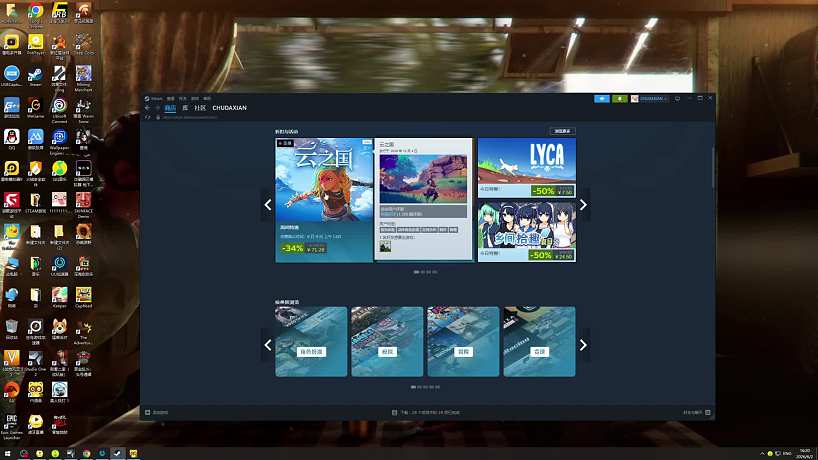The image size is (818, 460).
Task: Open the G+ blue desktop icon
Action: coord(11,107)
